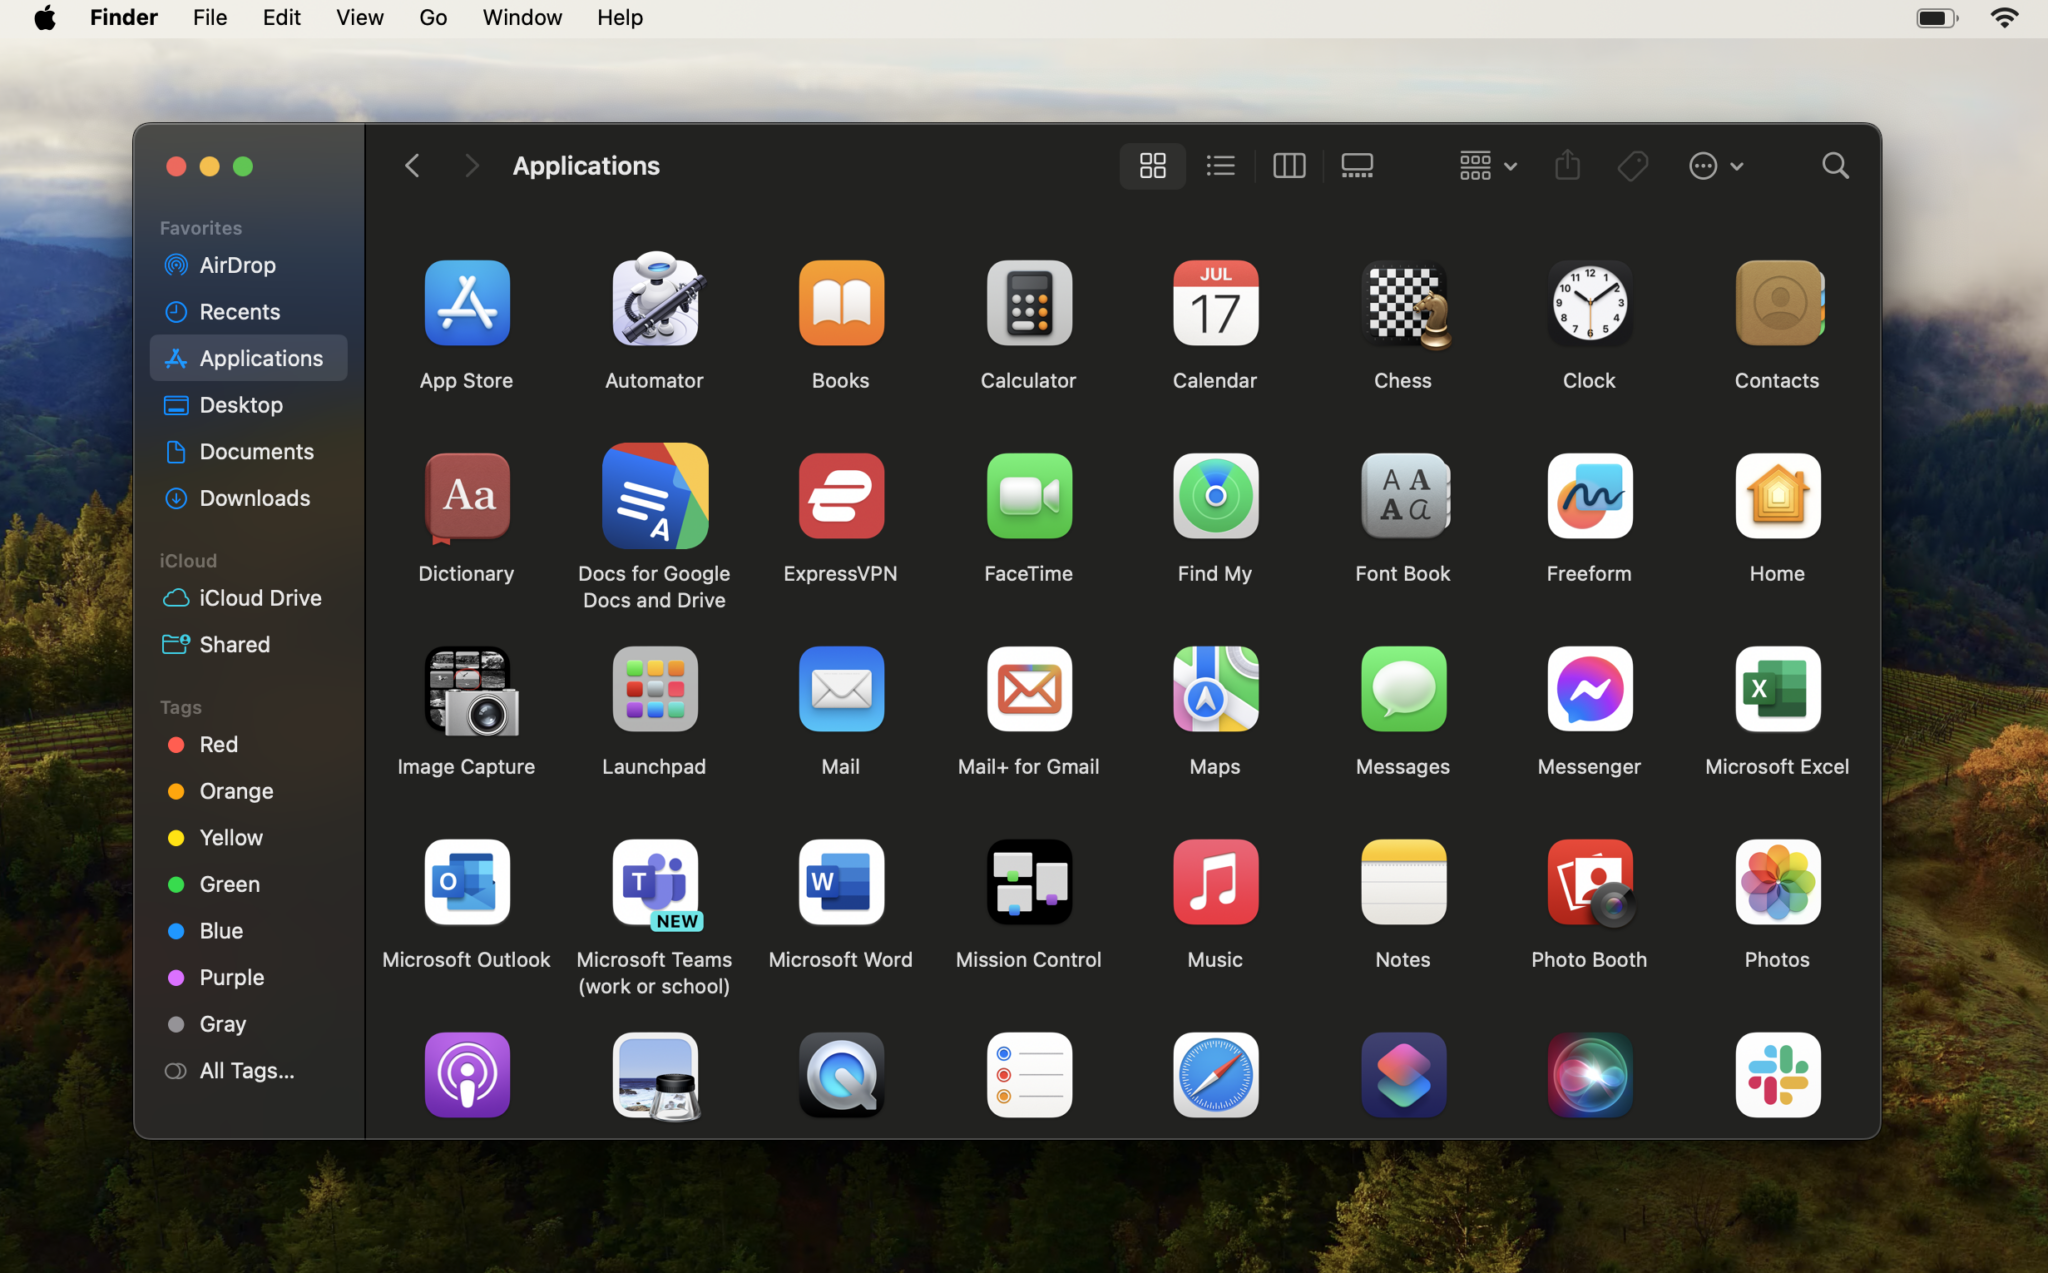Launch Safari from the bottom row

[1214, 1074]
